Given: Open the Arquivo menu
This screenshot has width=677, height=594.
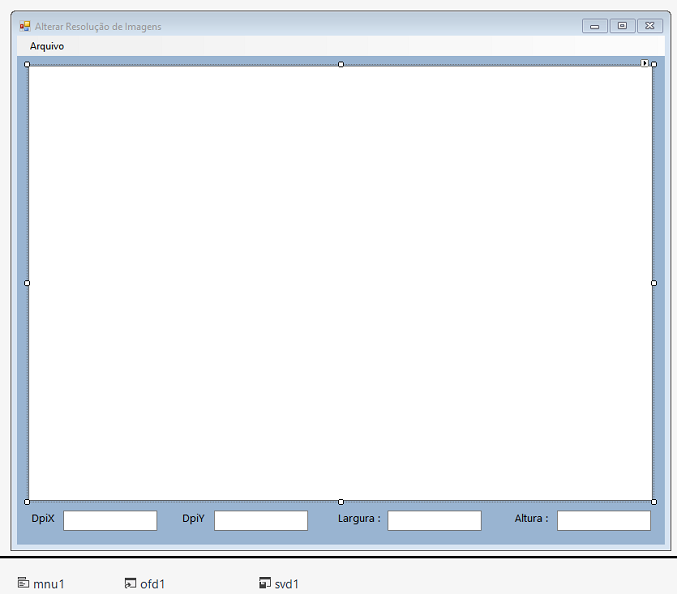Looking at the screenshot, I should (x=47, y=46).
